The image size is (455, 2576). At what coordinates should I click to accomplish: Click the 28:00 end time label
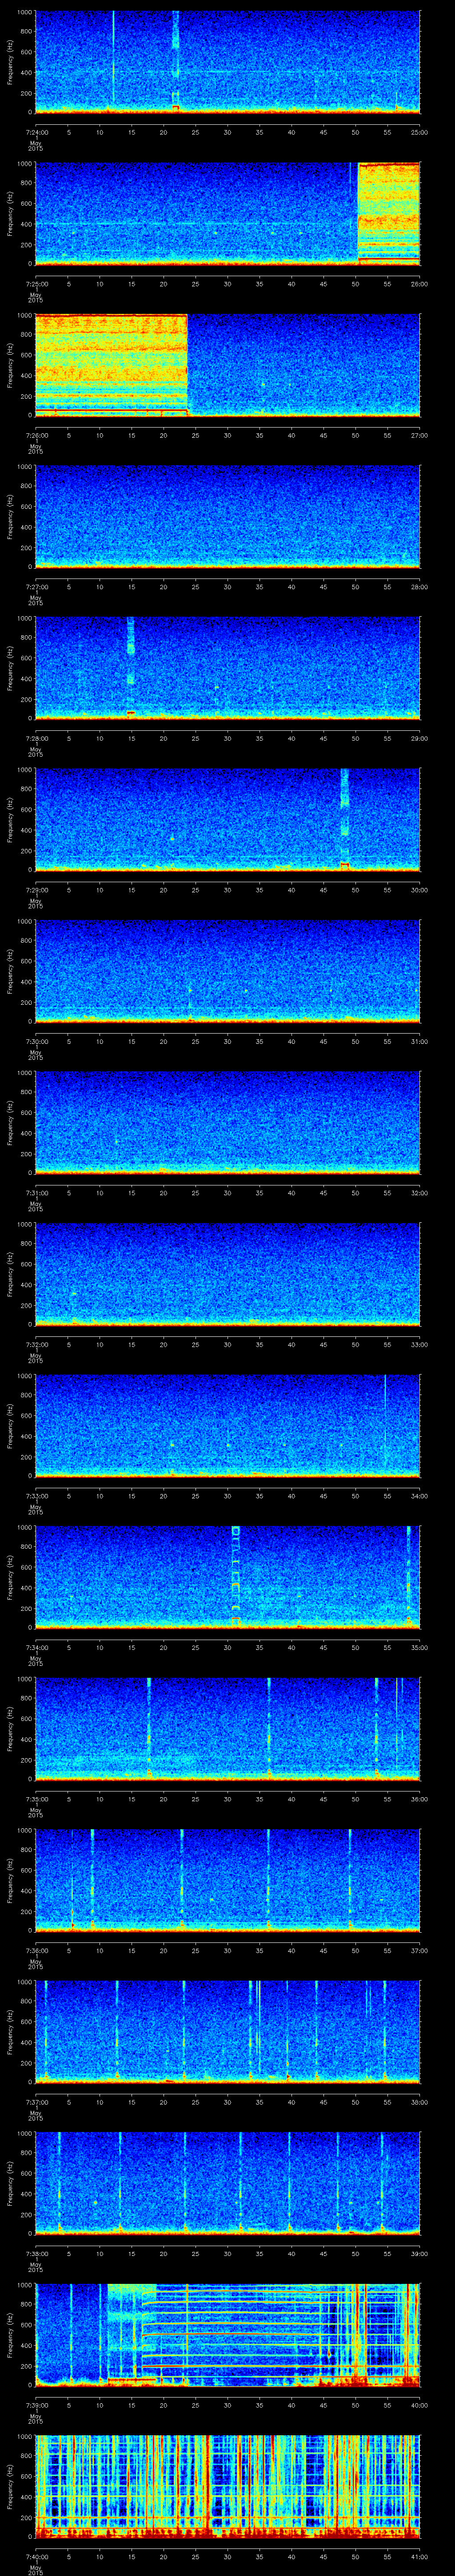coord(419,587)
